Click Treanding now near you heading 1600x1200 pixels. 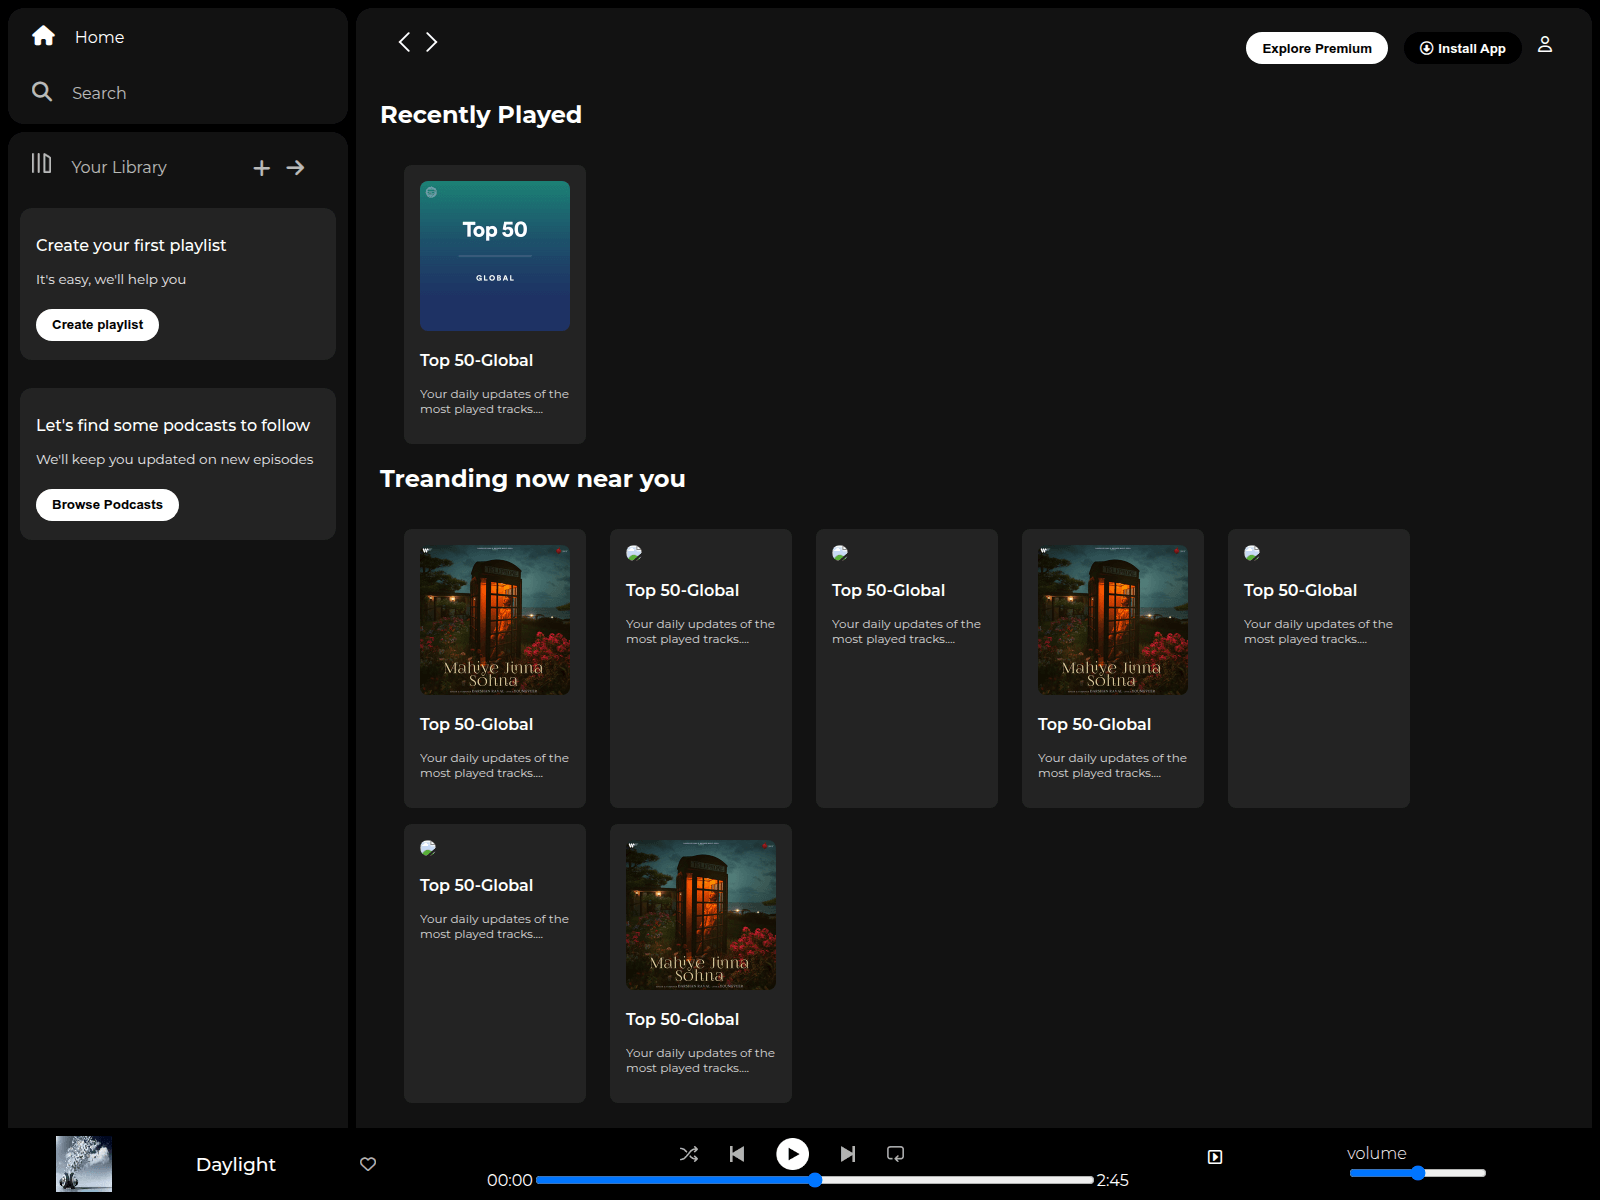coord(533,479)
